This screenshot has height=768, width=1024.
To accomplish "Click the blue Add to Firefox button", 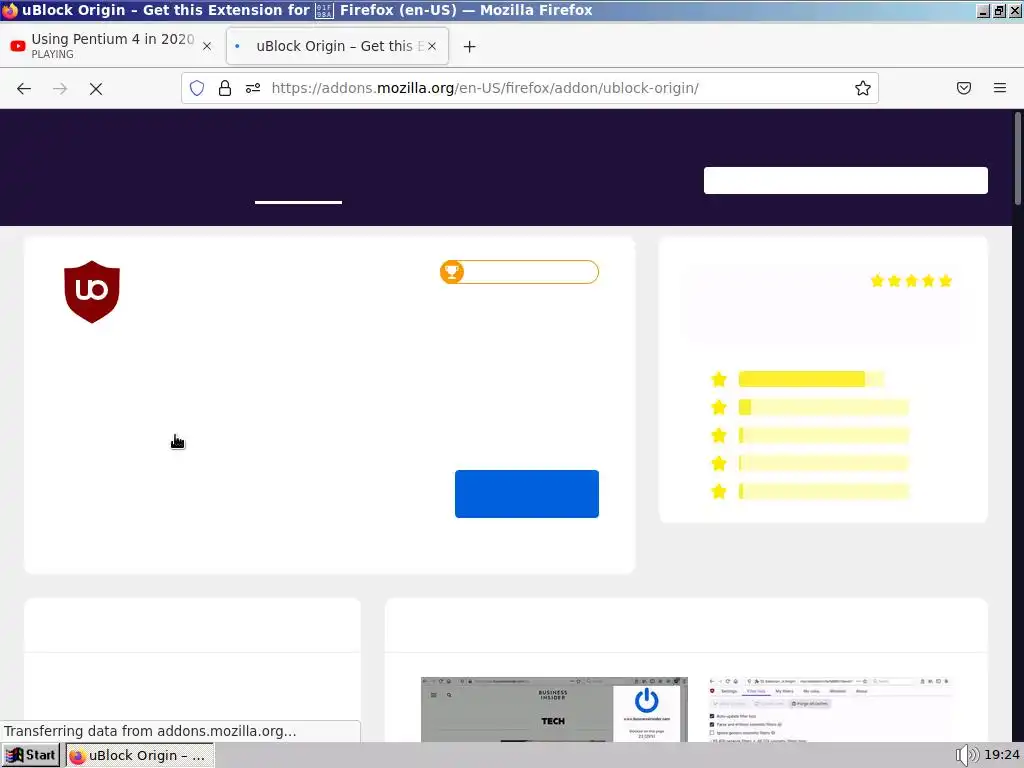I will (527, 494).
